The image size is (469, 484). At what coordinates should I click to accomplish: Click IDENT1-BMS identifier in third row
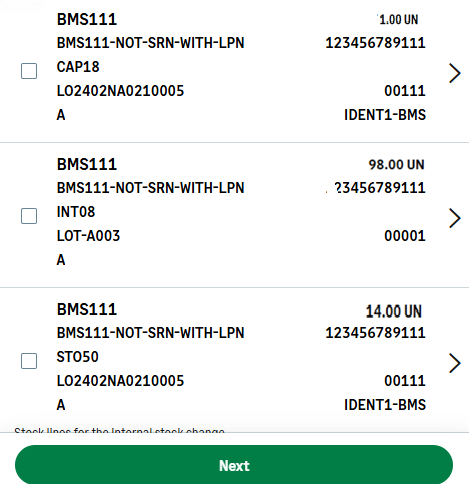tap(385, 405)
